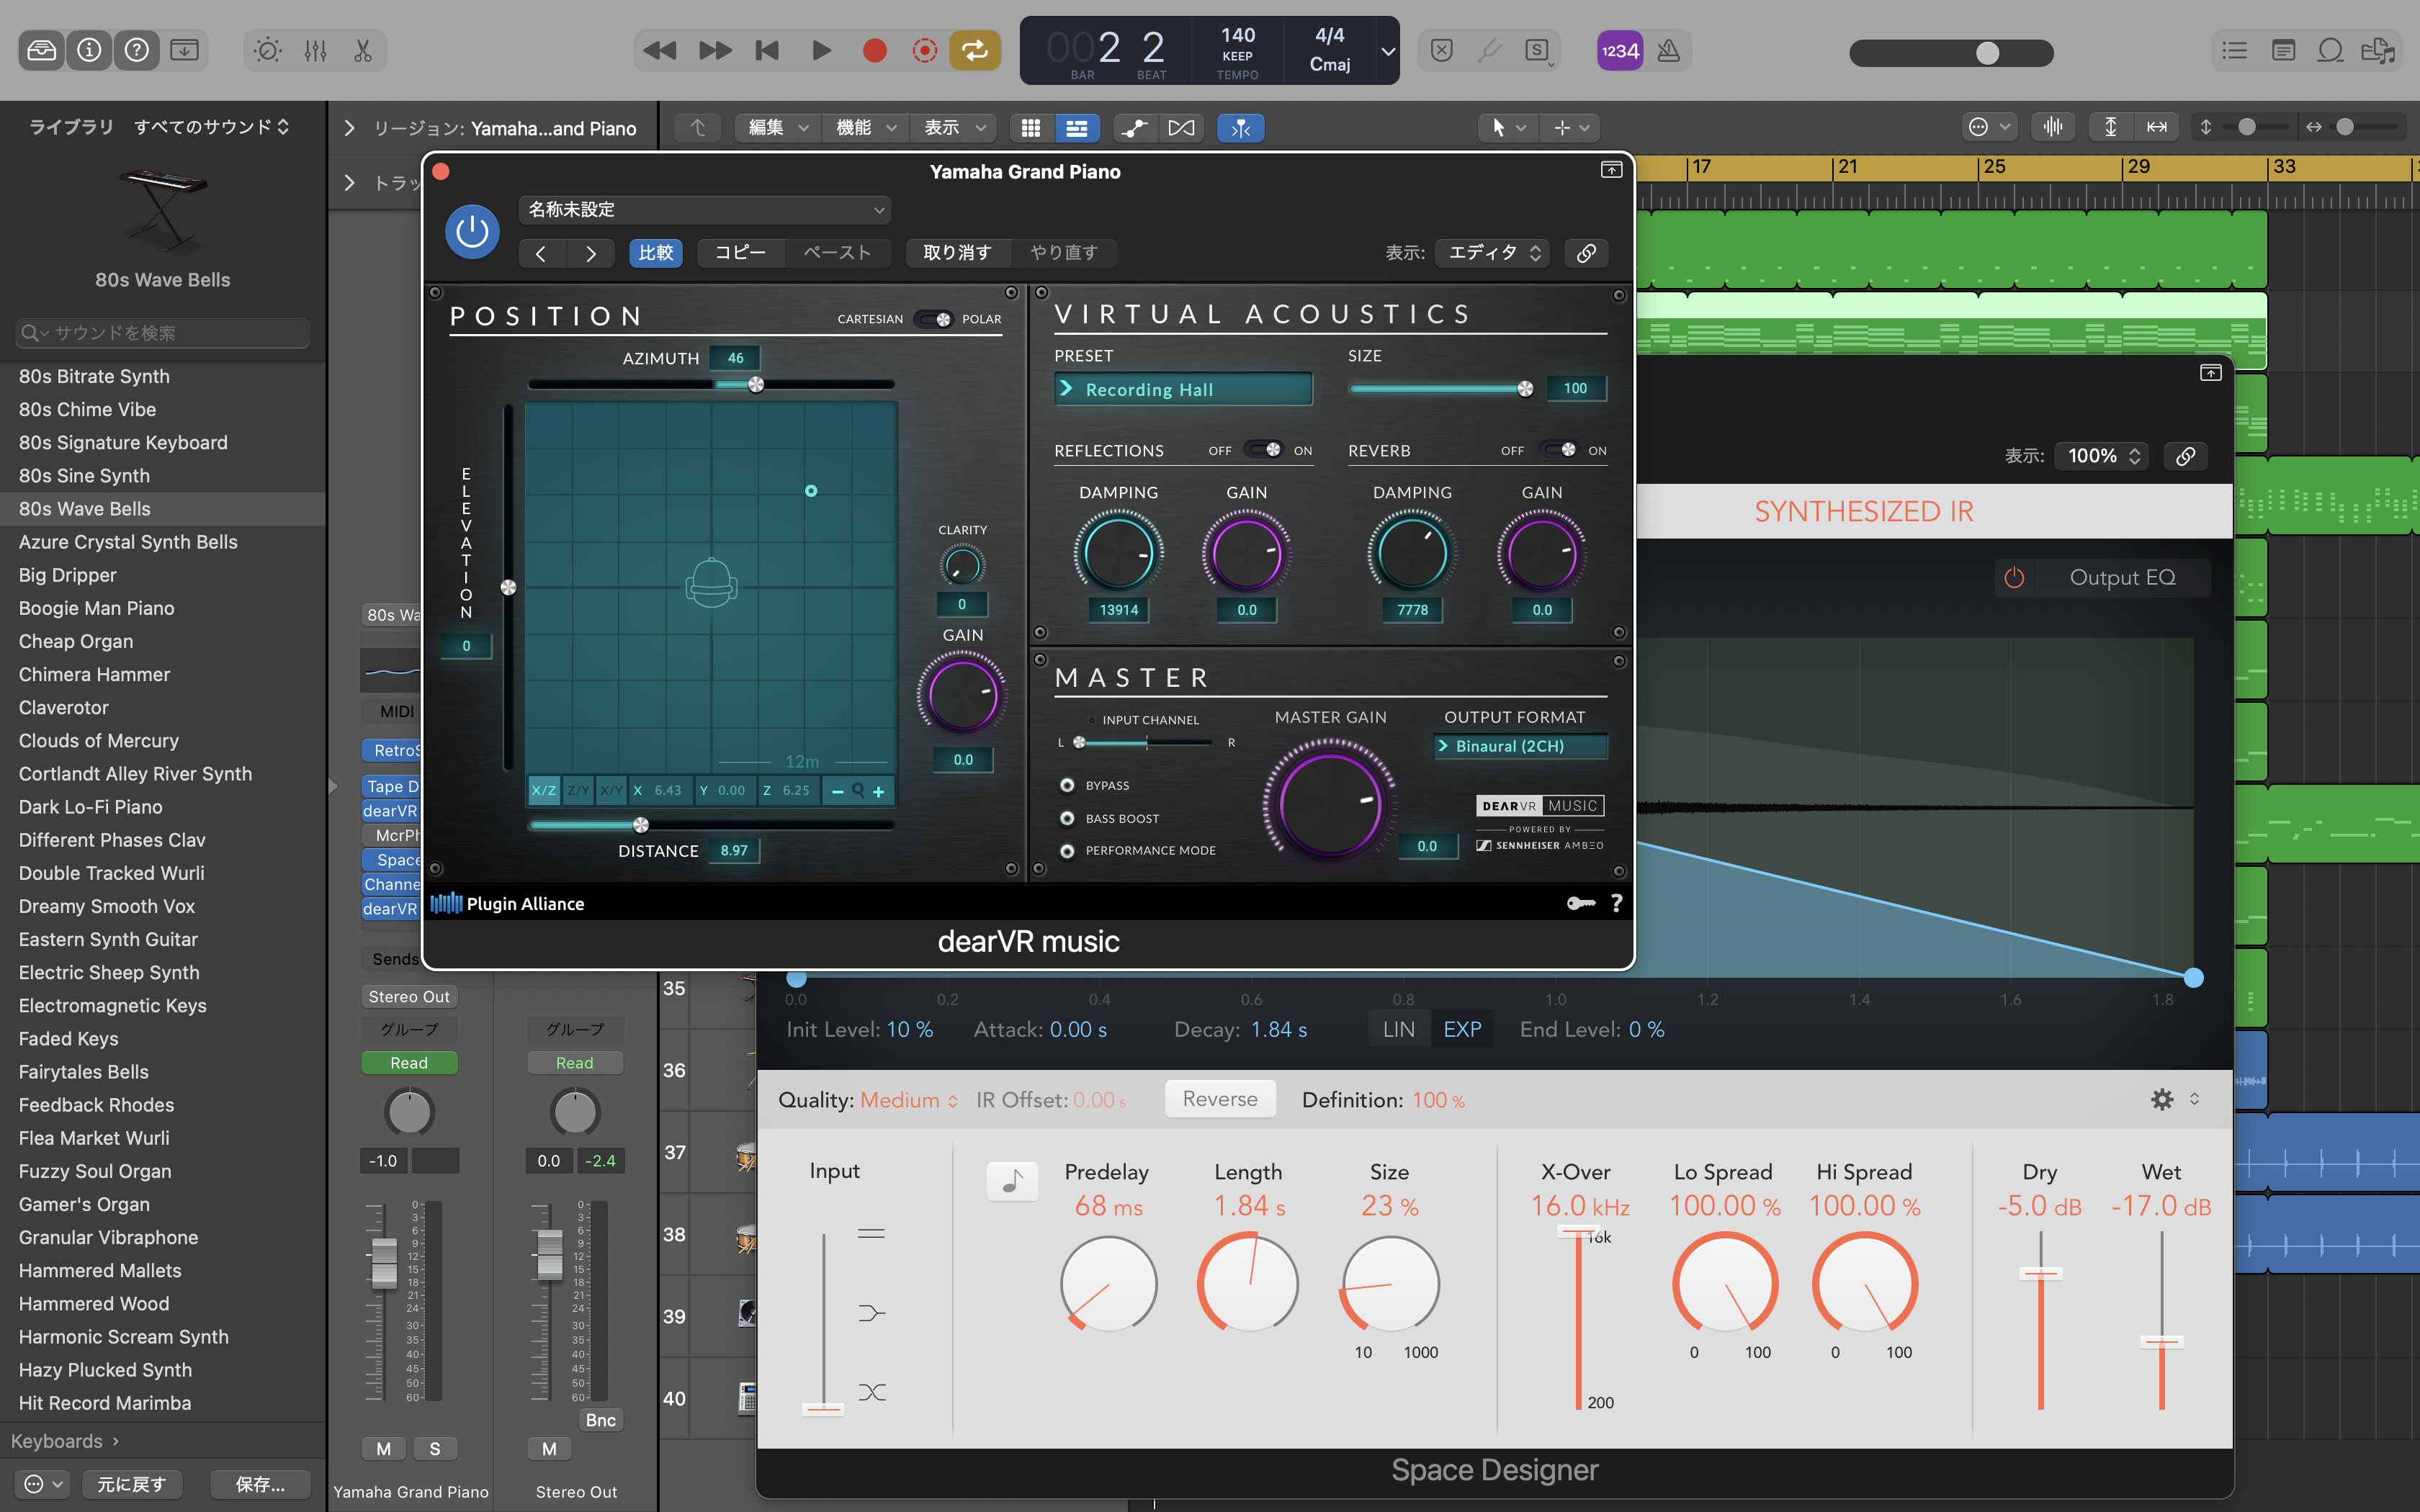
Task: Switch to grid view icon in Tracks toolbar
Action: click(1031, 128)
